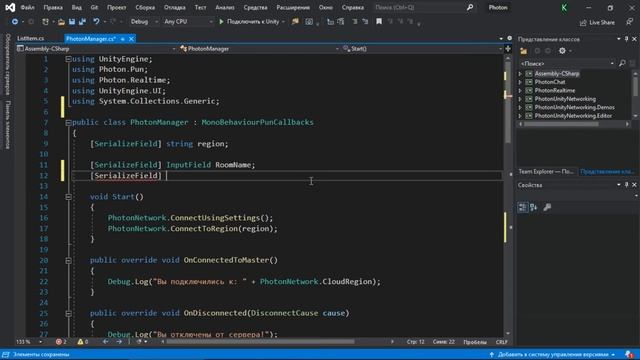Collapse the Start method at line 14
The image size is (640, 360).
[x=69, y=197]
